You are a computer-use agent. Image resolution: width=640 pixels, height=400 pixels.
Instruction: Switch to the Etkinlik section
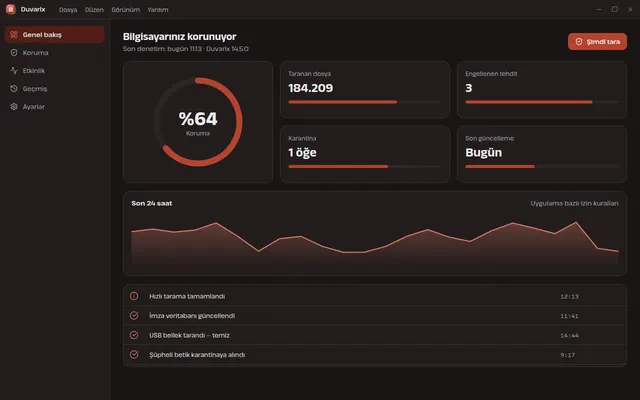55,71
